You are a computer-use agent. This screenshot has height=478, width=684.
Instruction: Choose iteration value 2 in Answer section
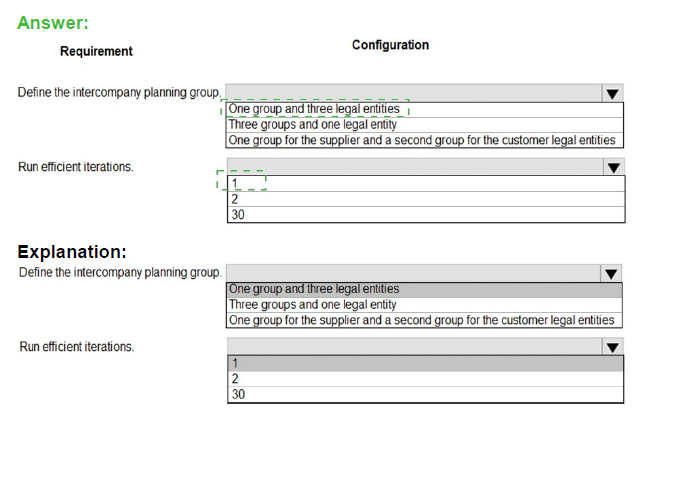(x=235, y=198)
